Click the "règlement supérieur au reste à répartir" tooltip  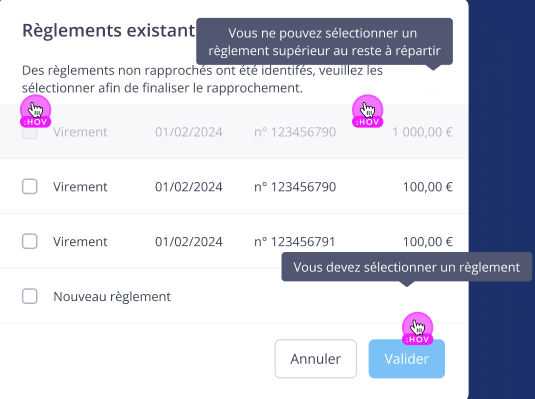(324, 42)
